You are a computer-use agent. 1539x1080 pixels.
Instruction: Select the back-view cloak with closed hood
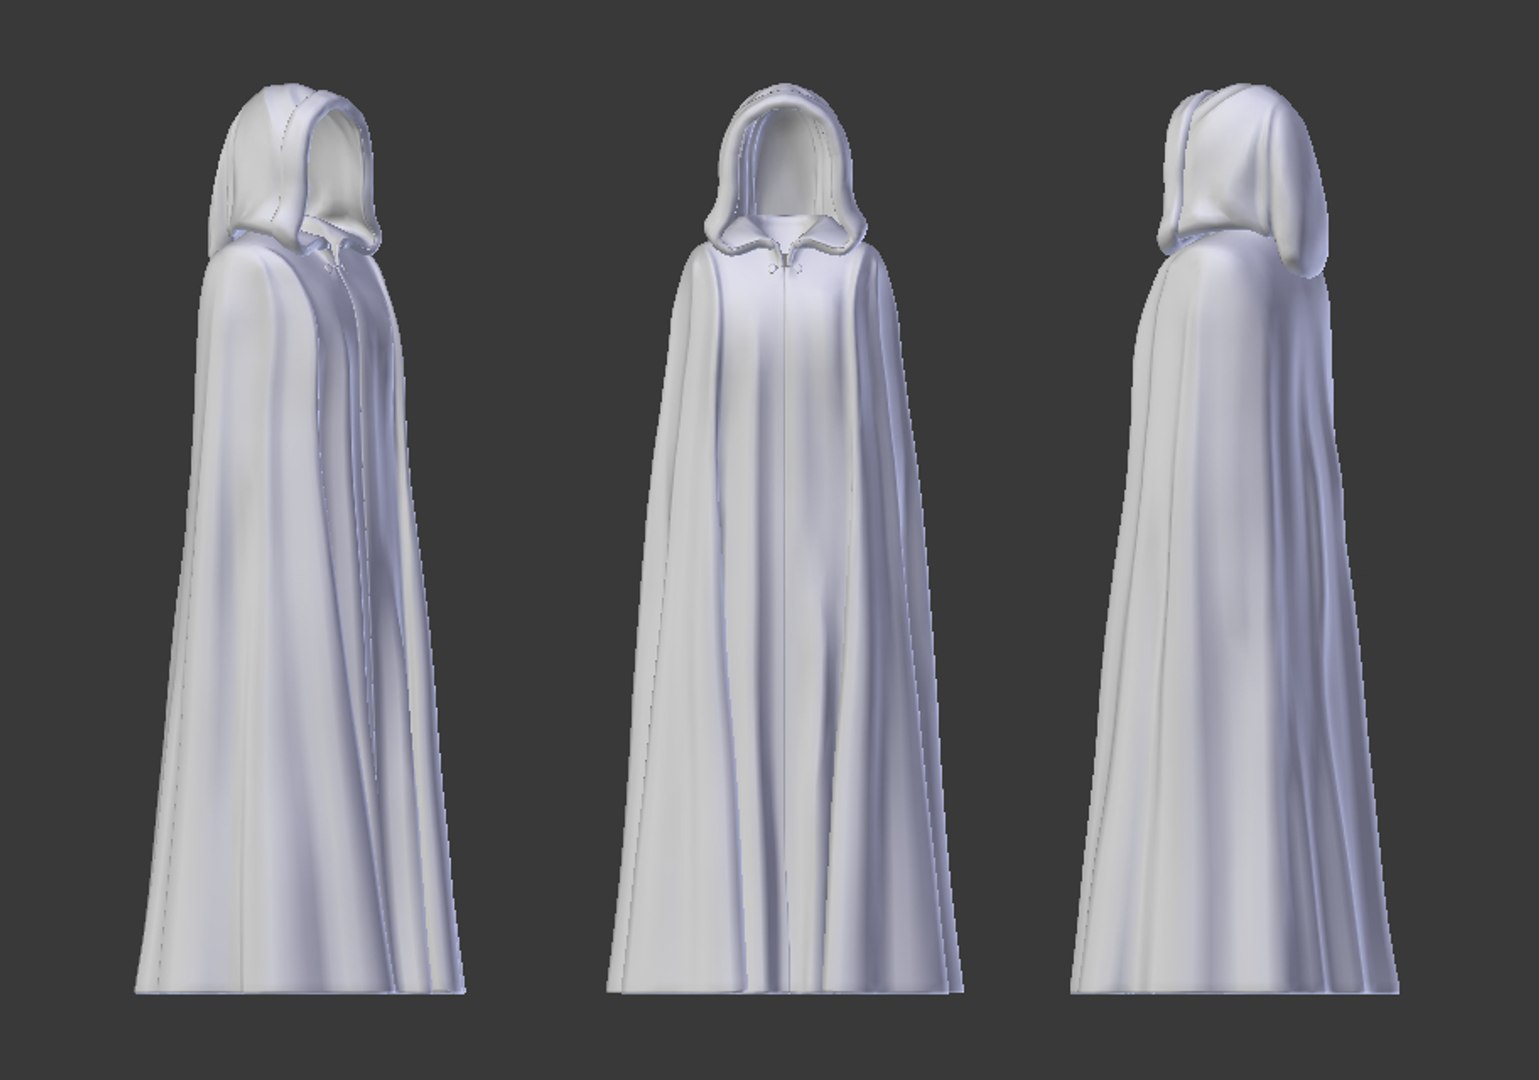click(1235, 540)
